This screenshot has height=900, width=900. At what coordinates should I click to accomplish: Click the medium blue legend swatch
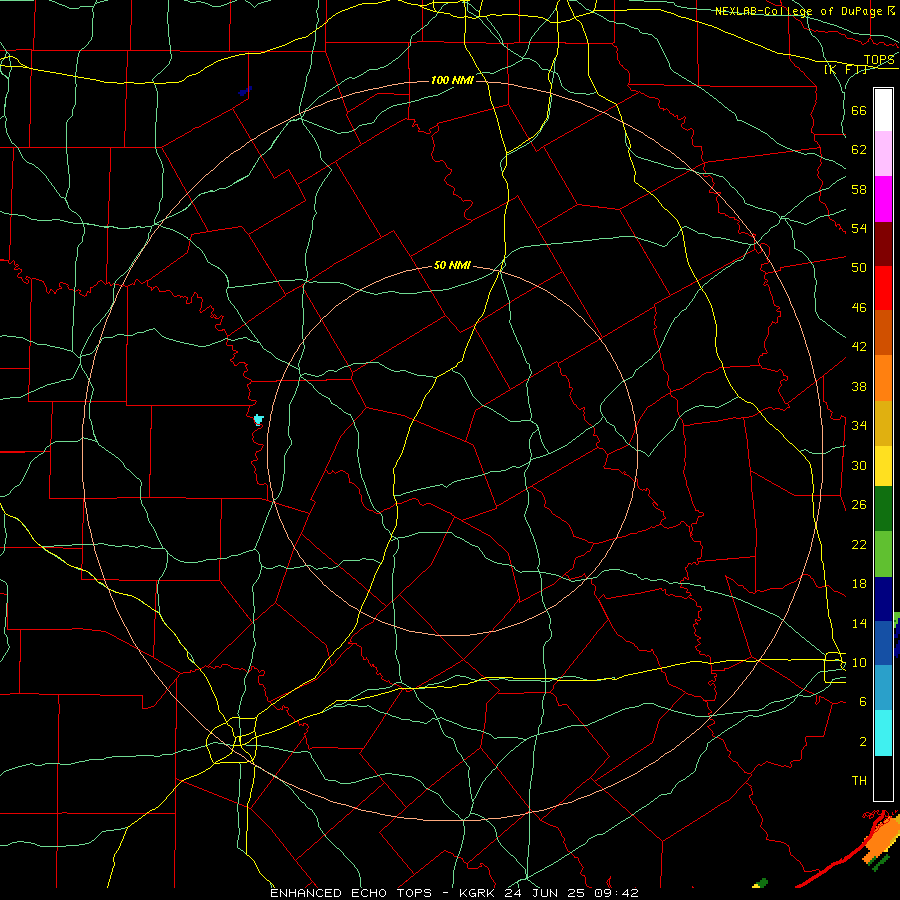[883, 643]
